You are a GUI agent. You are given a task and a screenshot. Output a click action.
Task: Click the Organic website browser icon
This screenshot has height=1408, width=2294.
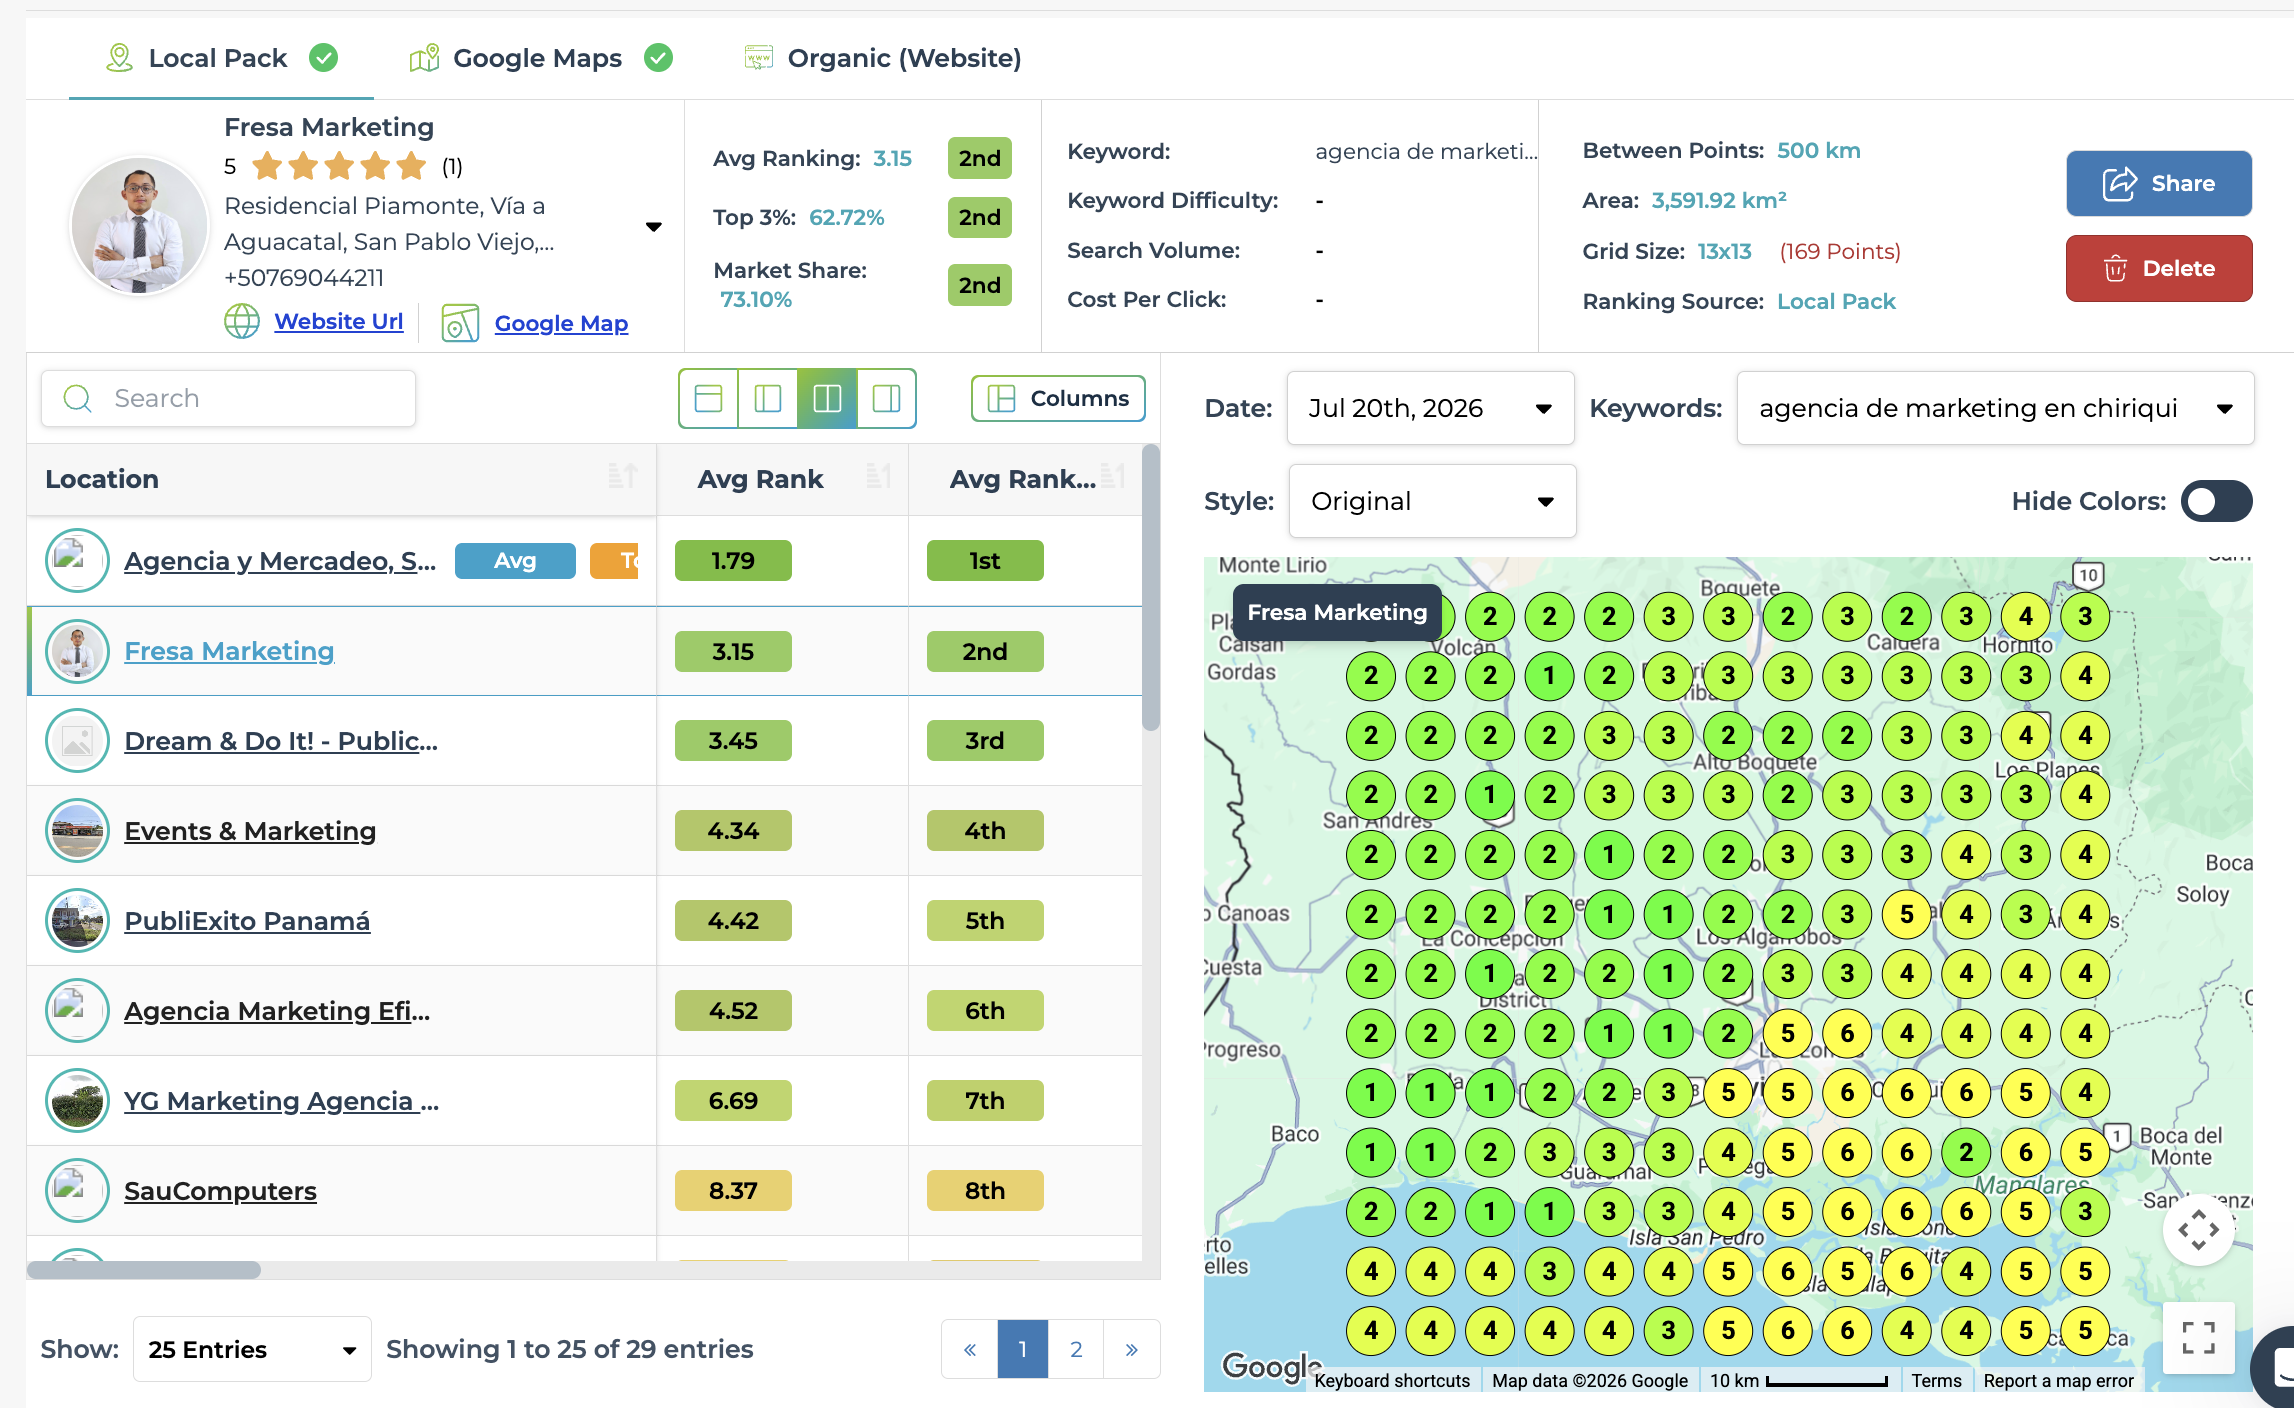(x=759, y=57)
